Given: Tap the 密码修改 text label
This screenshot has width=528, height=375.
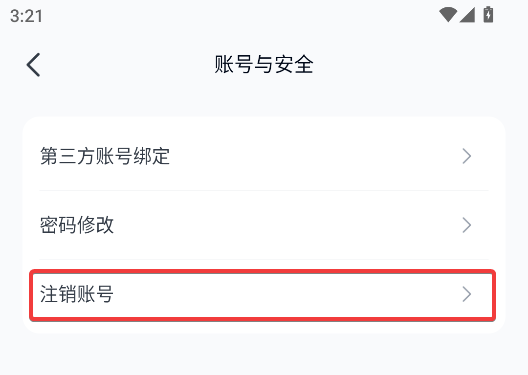Looking at the screenshot, I should (x=77, y=225).
